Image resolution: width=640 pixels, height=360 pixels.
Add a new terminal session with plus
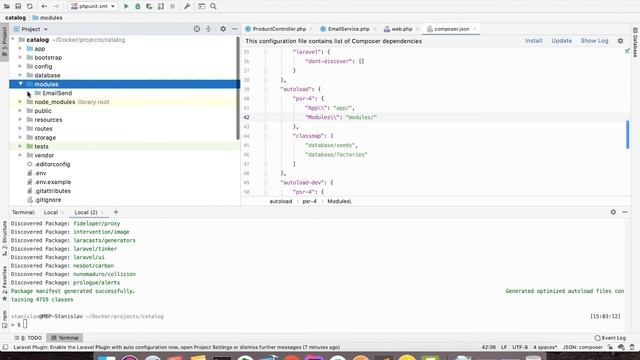click(116, 212)
